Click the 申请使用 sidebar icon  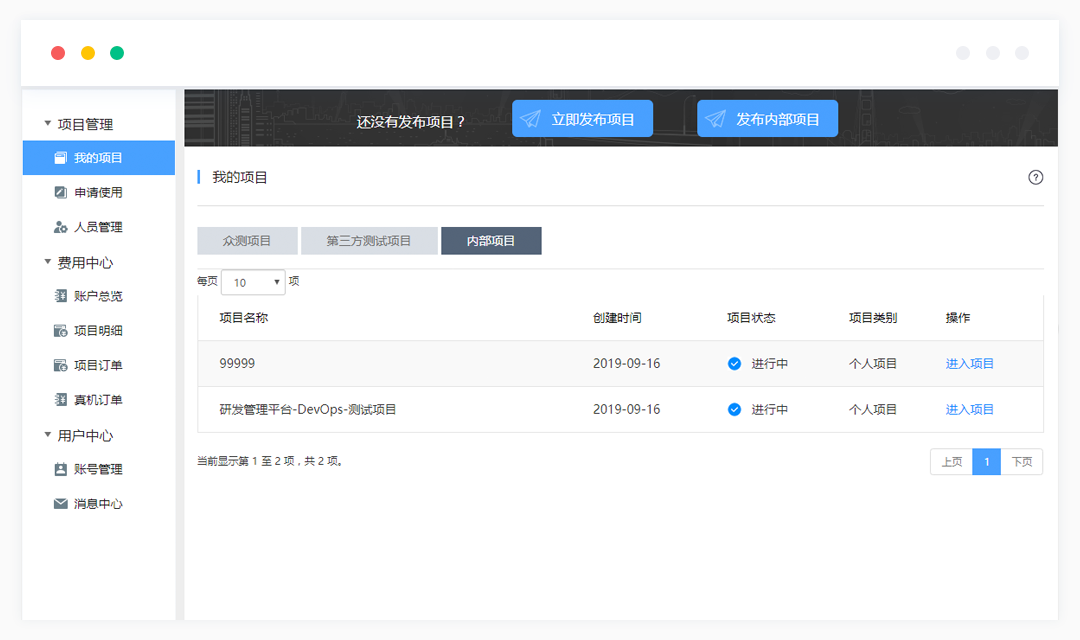tap(60, 192)
